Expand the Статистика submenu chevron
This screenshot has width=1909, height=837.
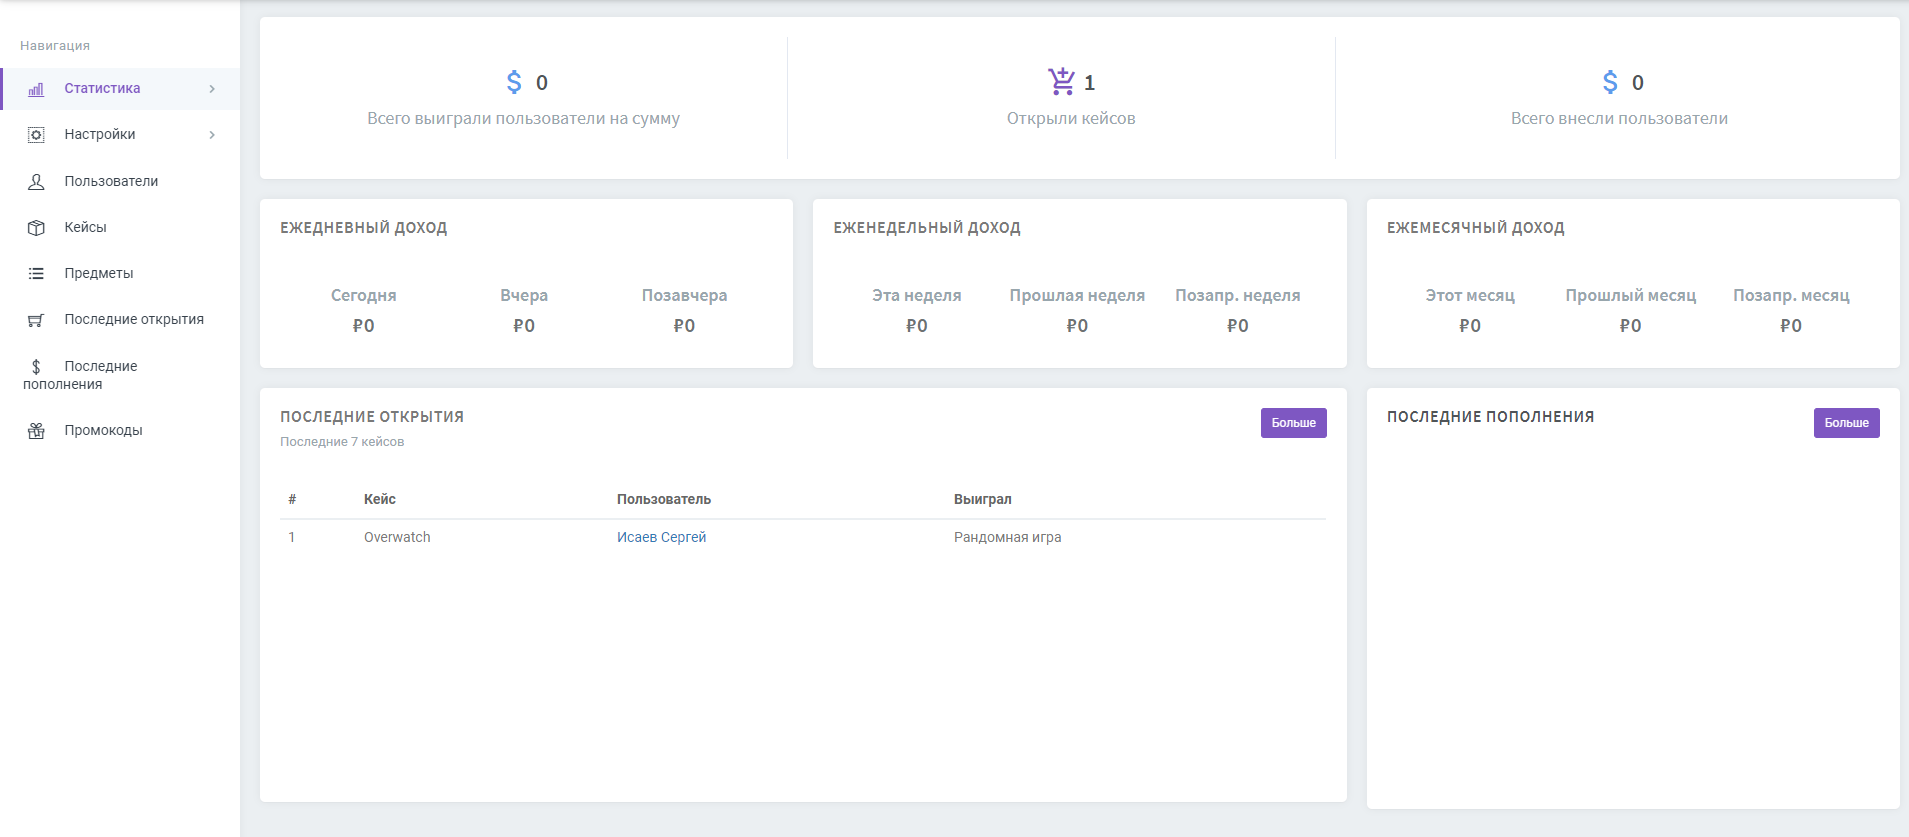point(212,89)
